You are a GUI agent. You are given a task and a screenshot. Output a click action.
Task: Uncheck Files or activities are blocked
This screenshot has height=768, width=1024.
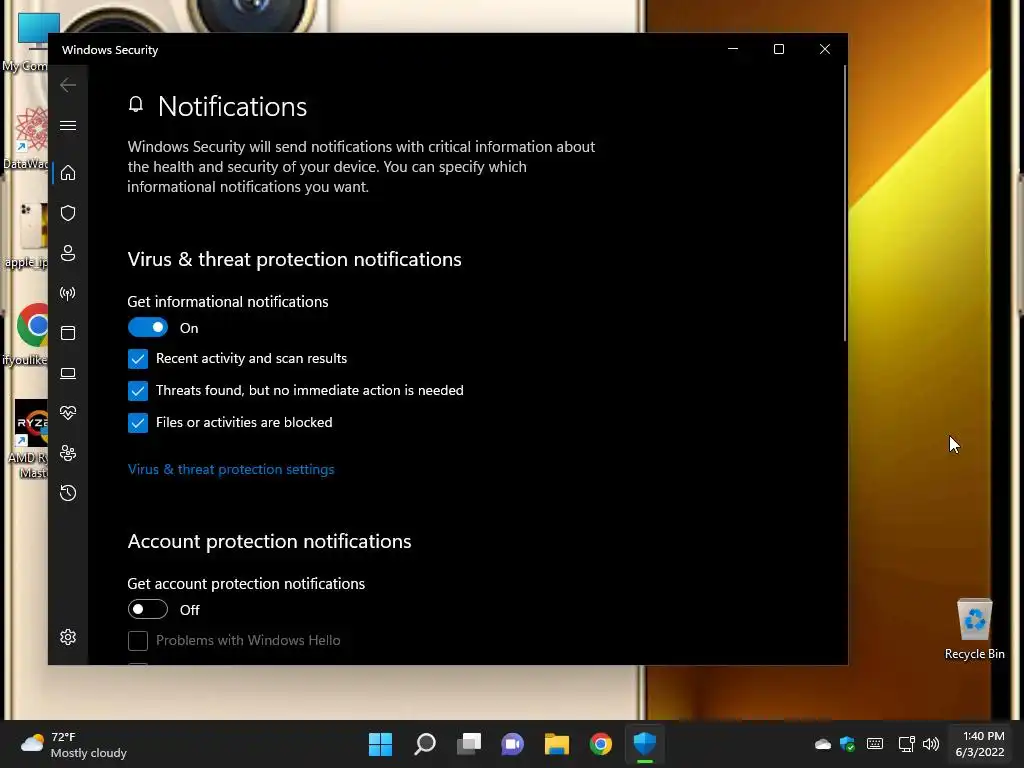point(138,423)
